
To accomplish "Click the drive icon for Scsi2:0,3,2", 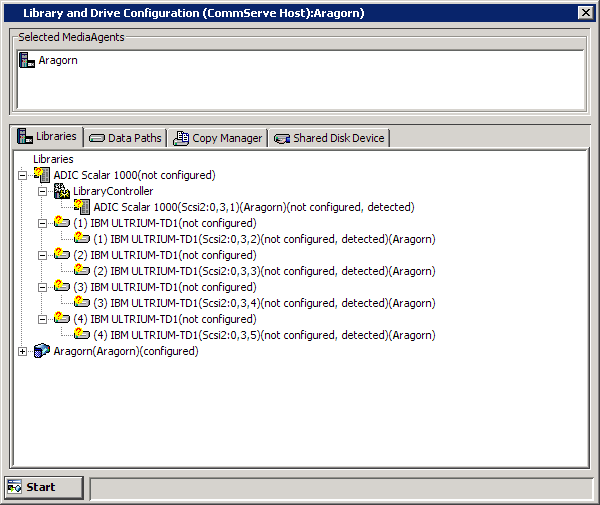I will coord(82,238).
